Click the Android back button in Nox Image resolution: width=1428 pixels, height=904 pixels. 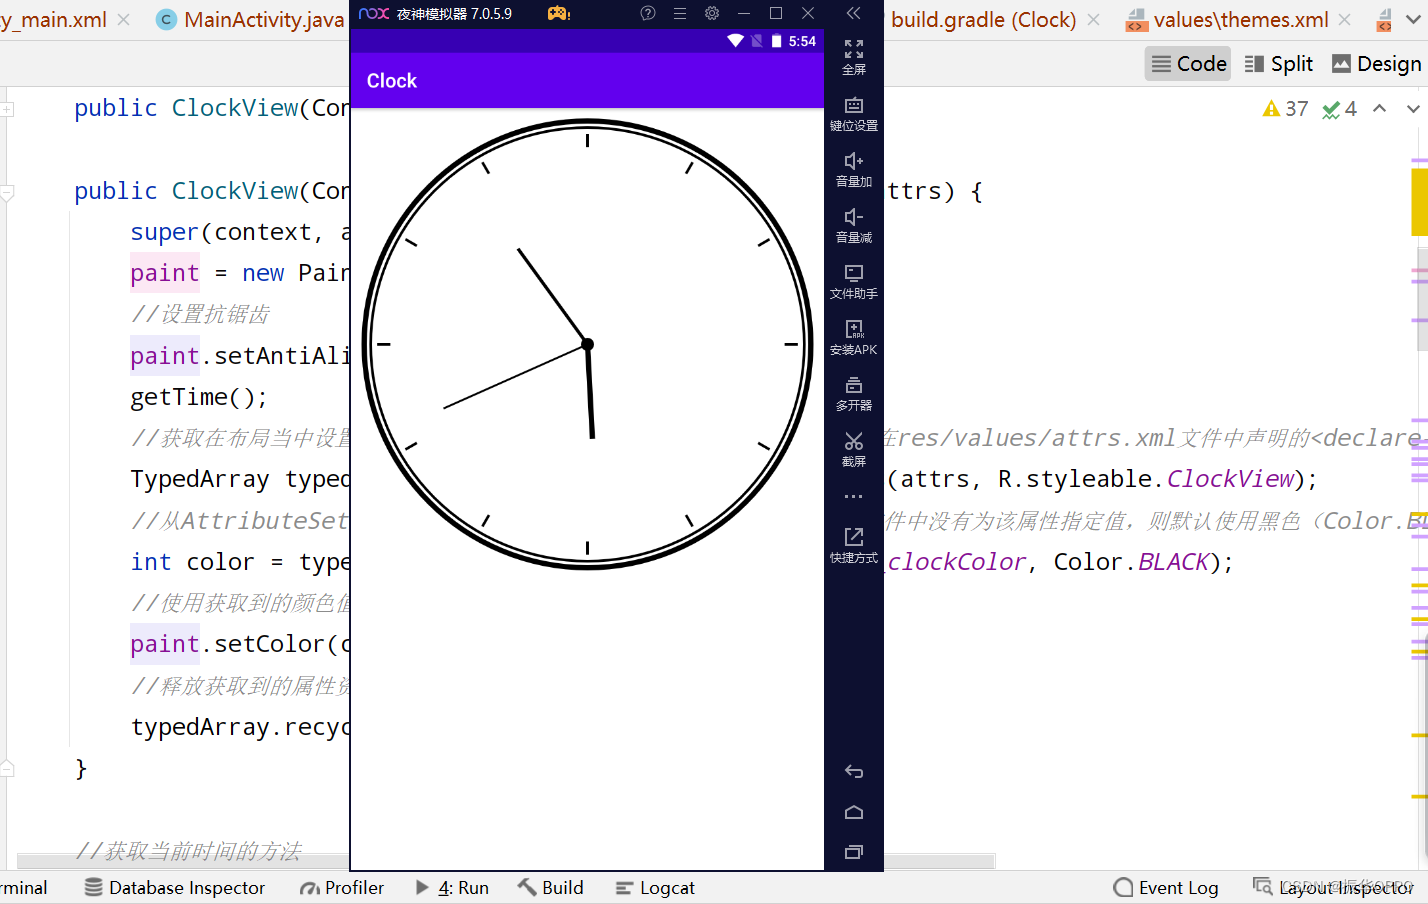coord(854,771)
